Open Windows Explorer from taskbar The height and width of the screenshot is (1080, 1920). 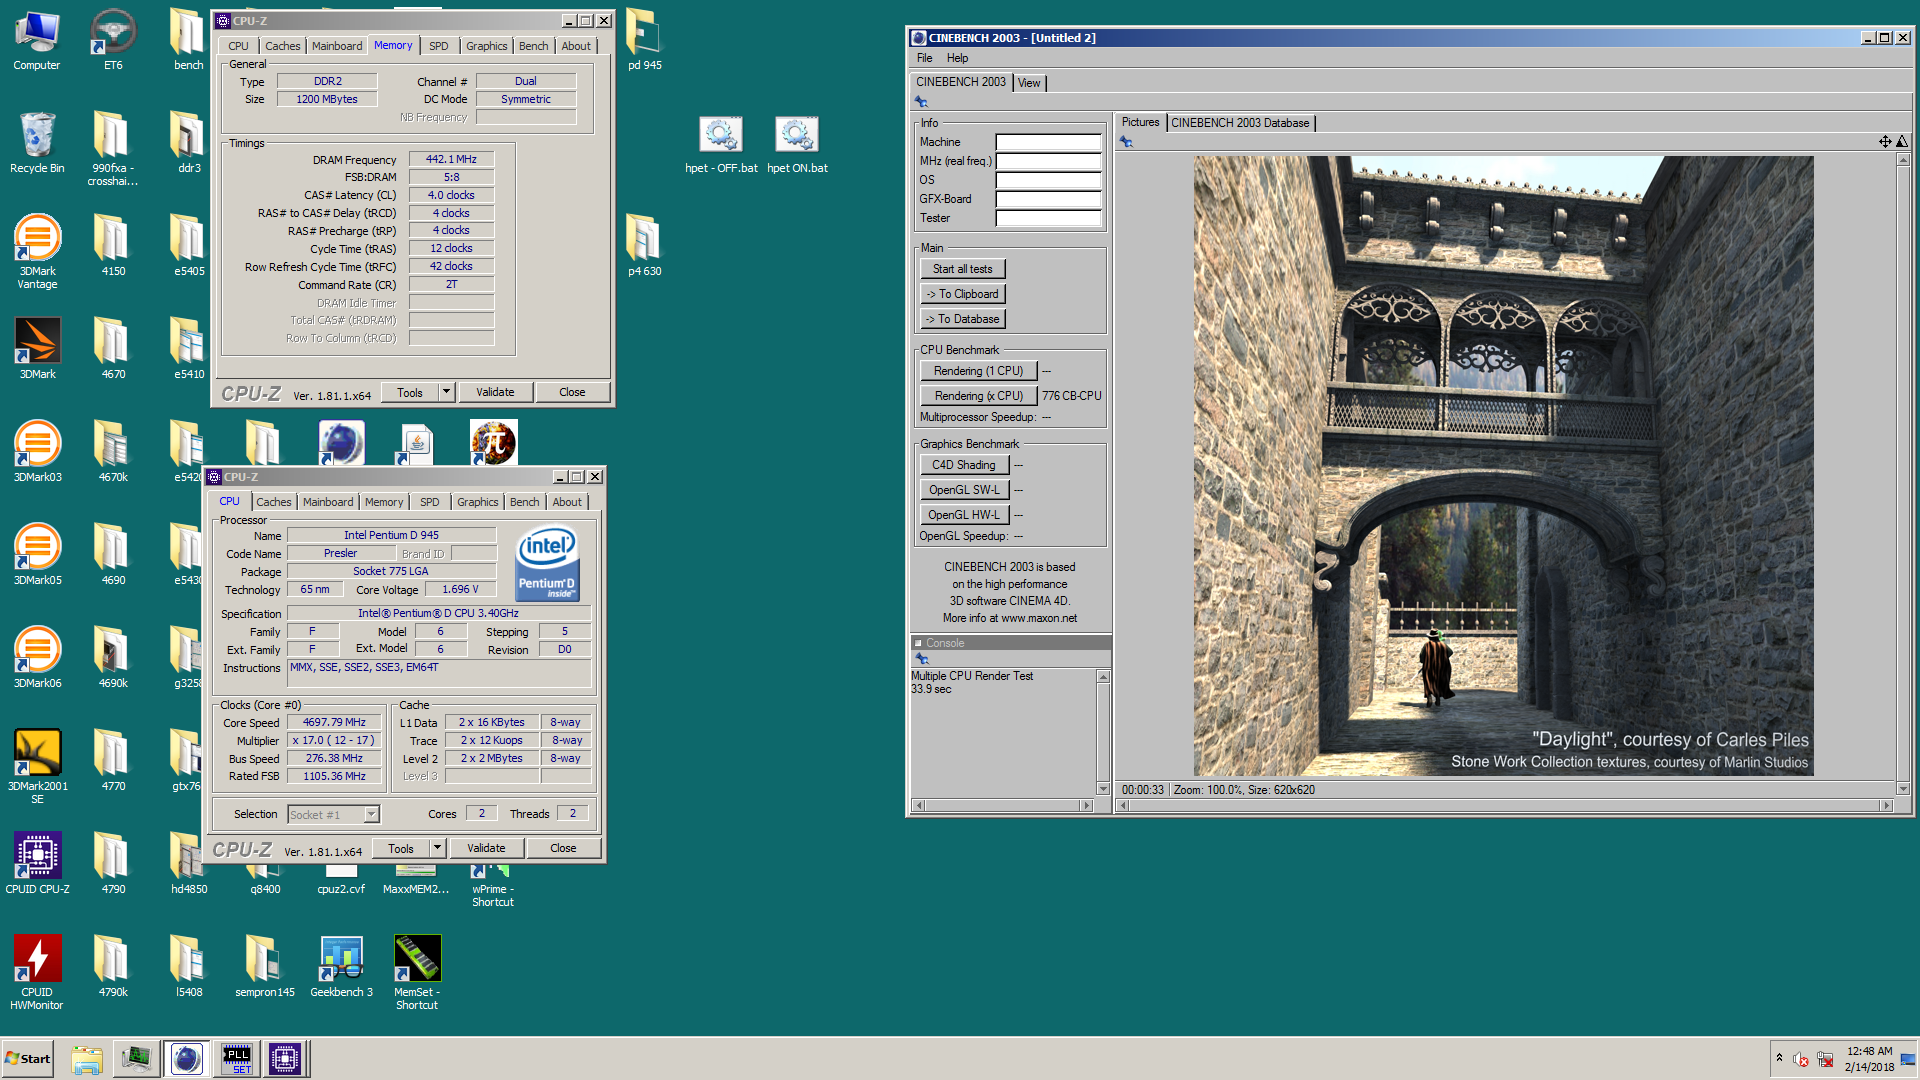[x=87, y=1058]
